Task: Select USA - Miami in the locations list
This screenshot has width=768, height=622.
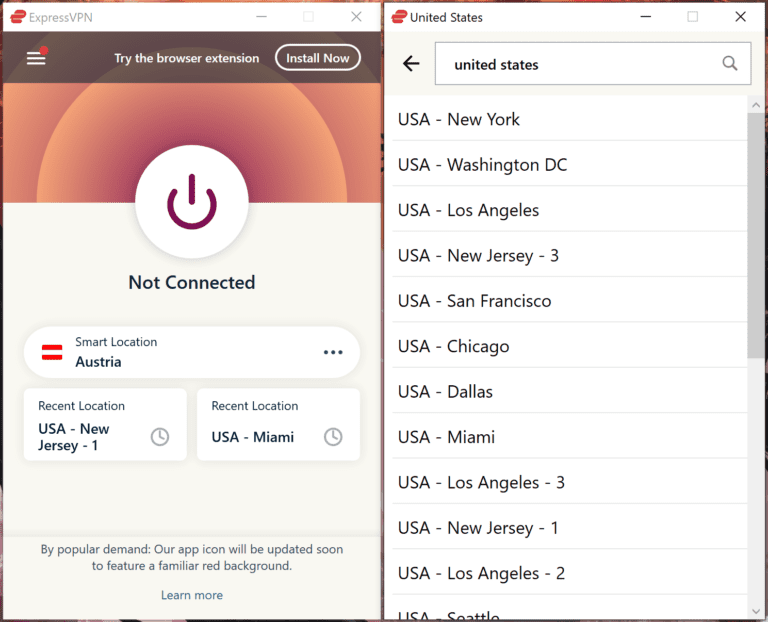Action: click(570, 437)
